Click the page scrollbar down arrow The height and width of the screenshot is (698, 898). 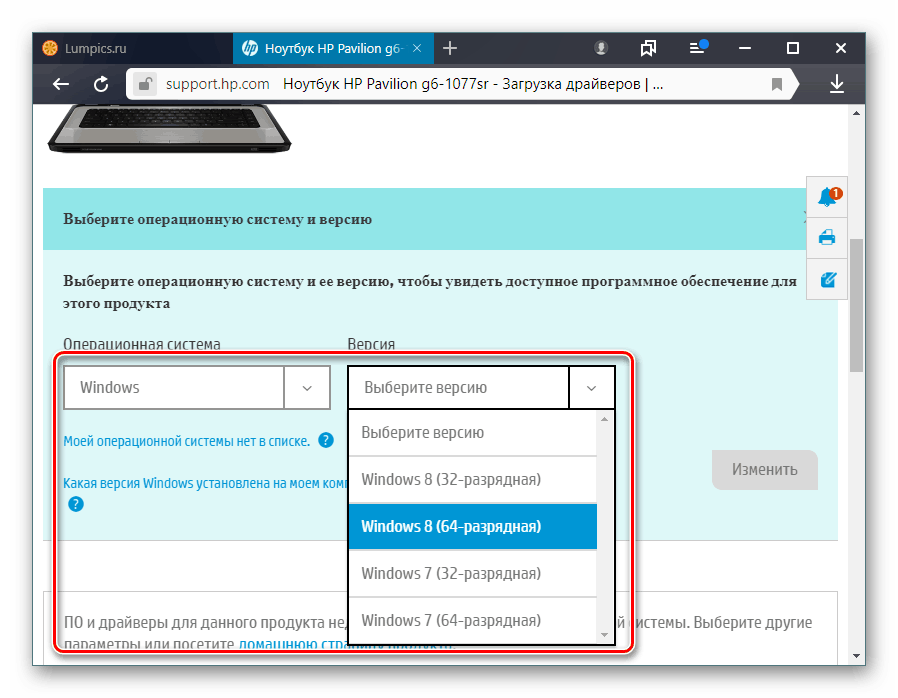tap(856, 656)
